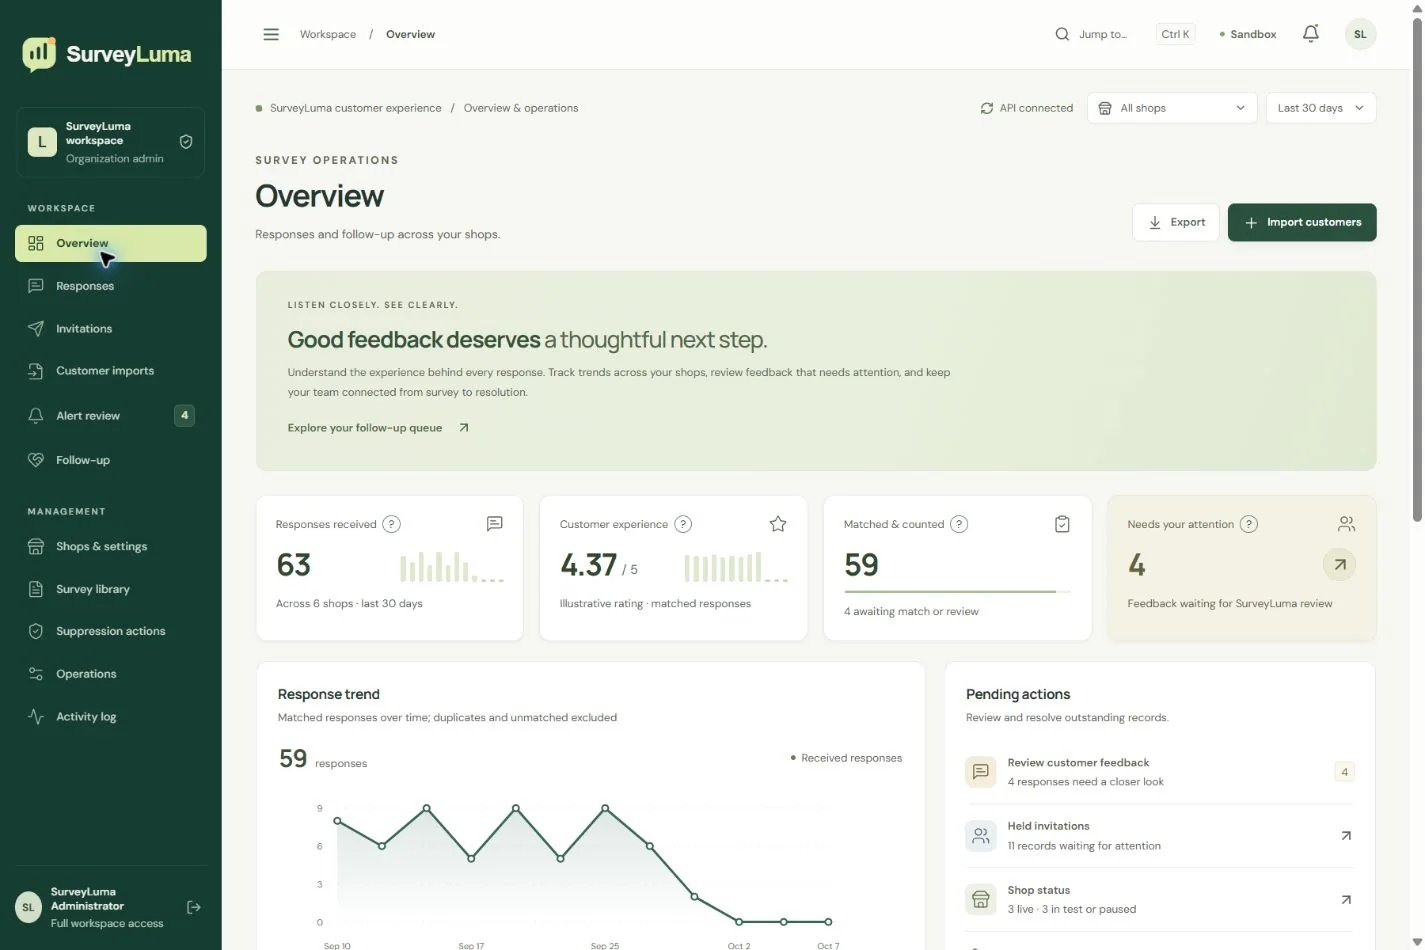
Task: Open the SL user avatar menu
Action: coord(1360,34)
